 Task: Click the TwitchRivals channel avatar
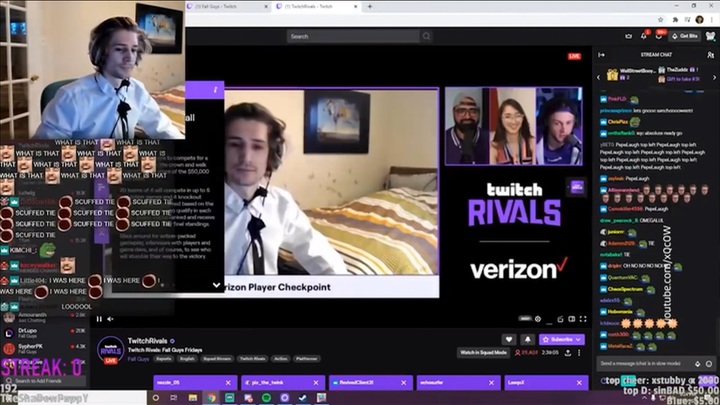coord(111,350)
